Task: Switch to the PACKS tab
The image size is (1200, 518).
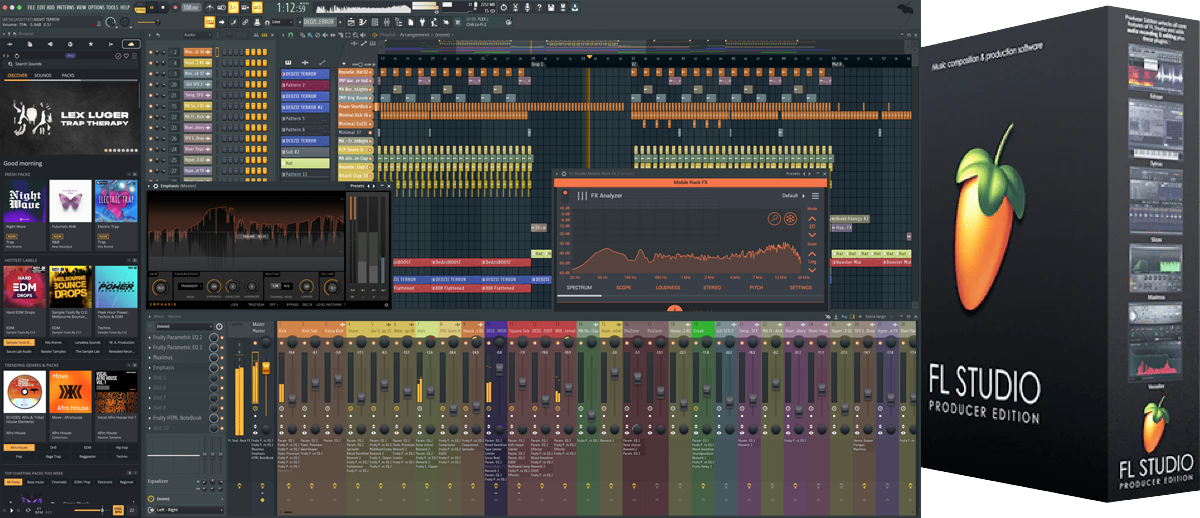Action: coord(68,75)
